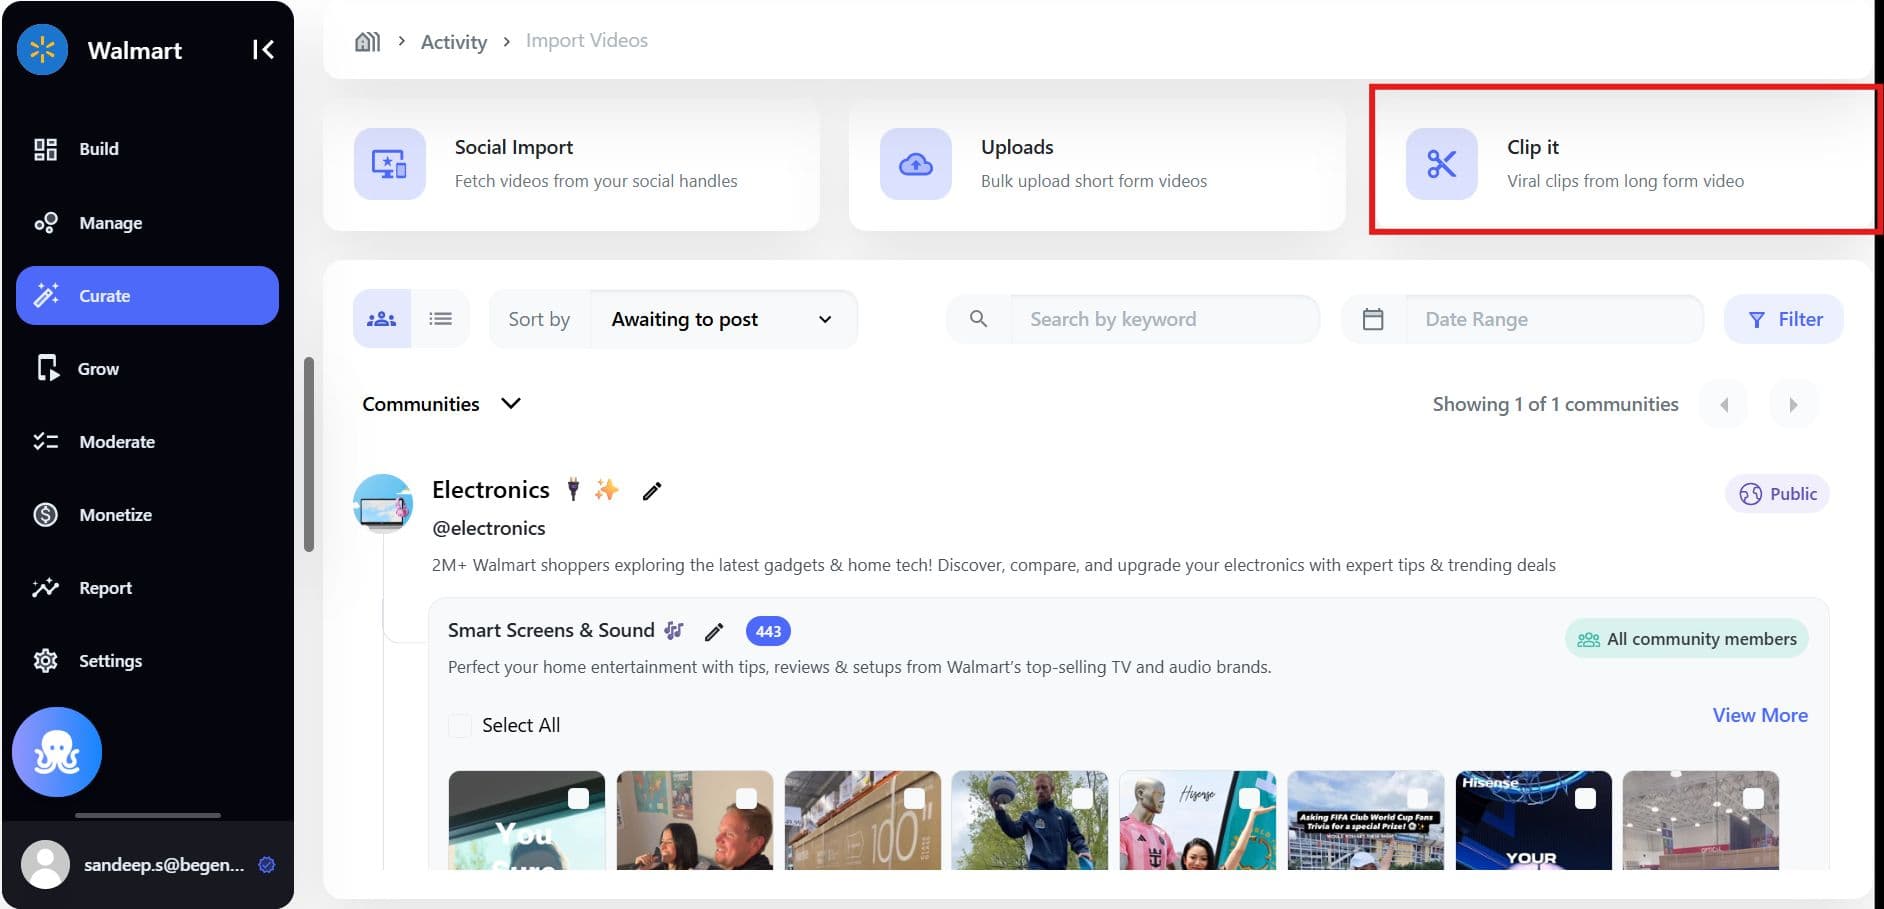Click the Electronics community avatar

coord(383,503)
